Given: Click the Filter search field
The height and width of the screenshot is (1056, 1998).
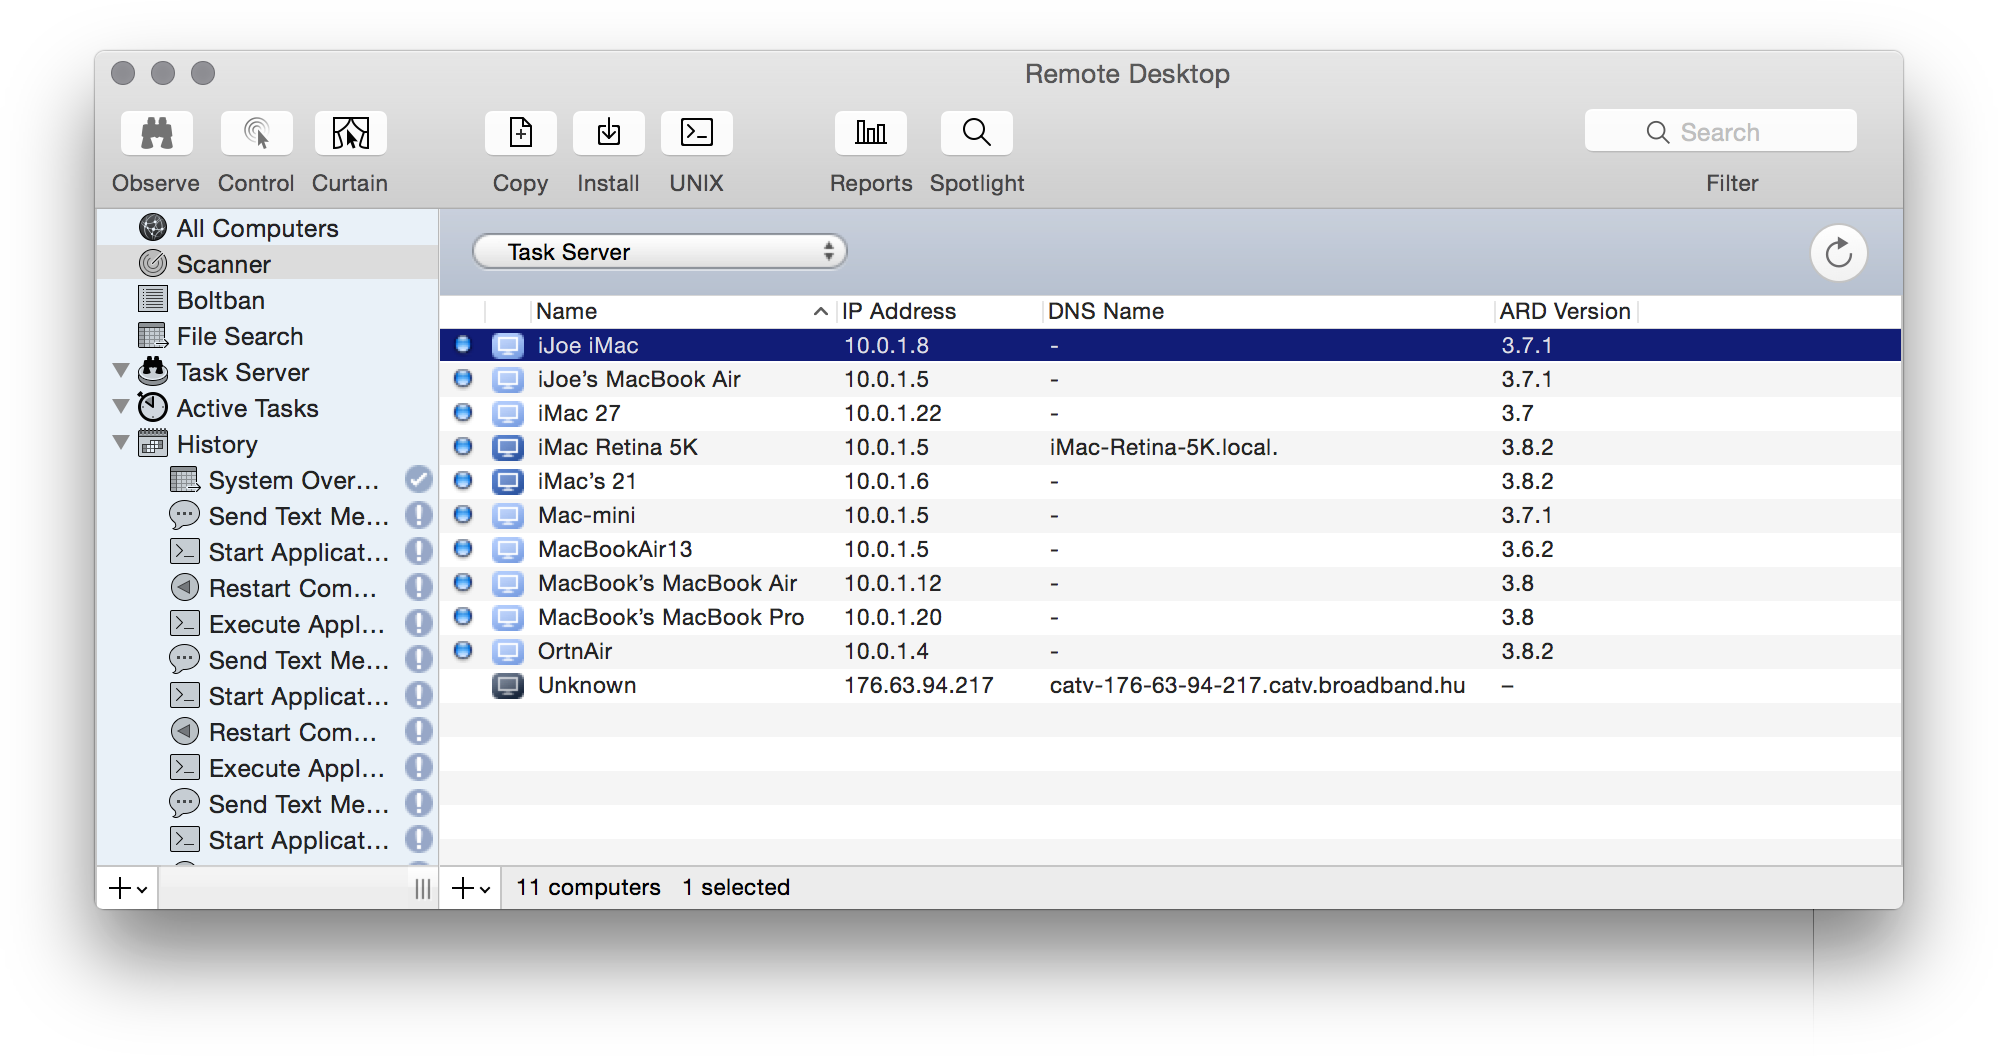Looking at the screenshot, I should (x=1720, y=132).
